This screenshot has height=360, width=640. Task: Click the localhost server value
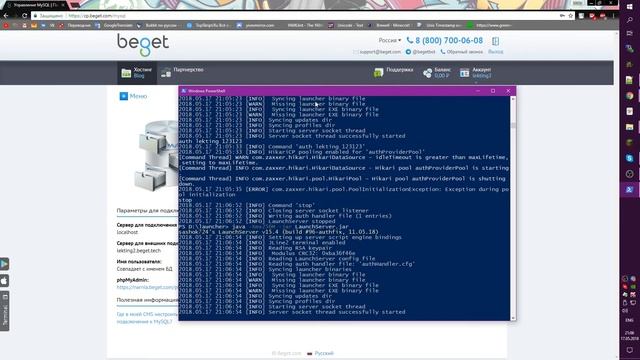coord(127,232)
